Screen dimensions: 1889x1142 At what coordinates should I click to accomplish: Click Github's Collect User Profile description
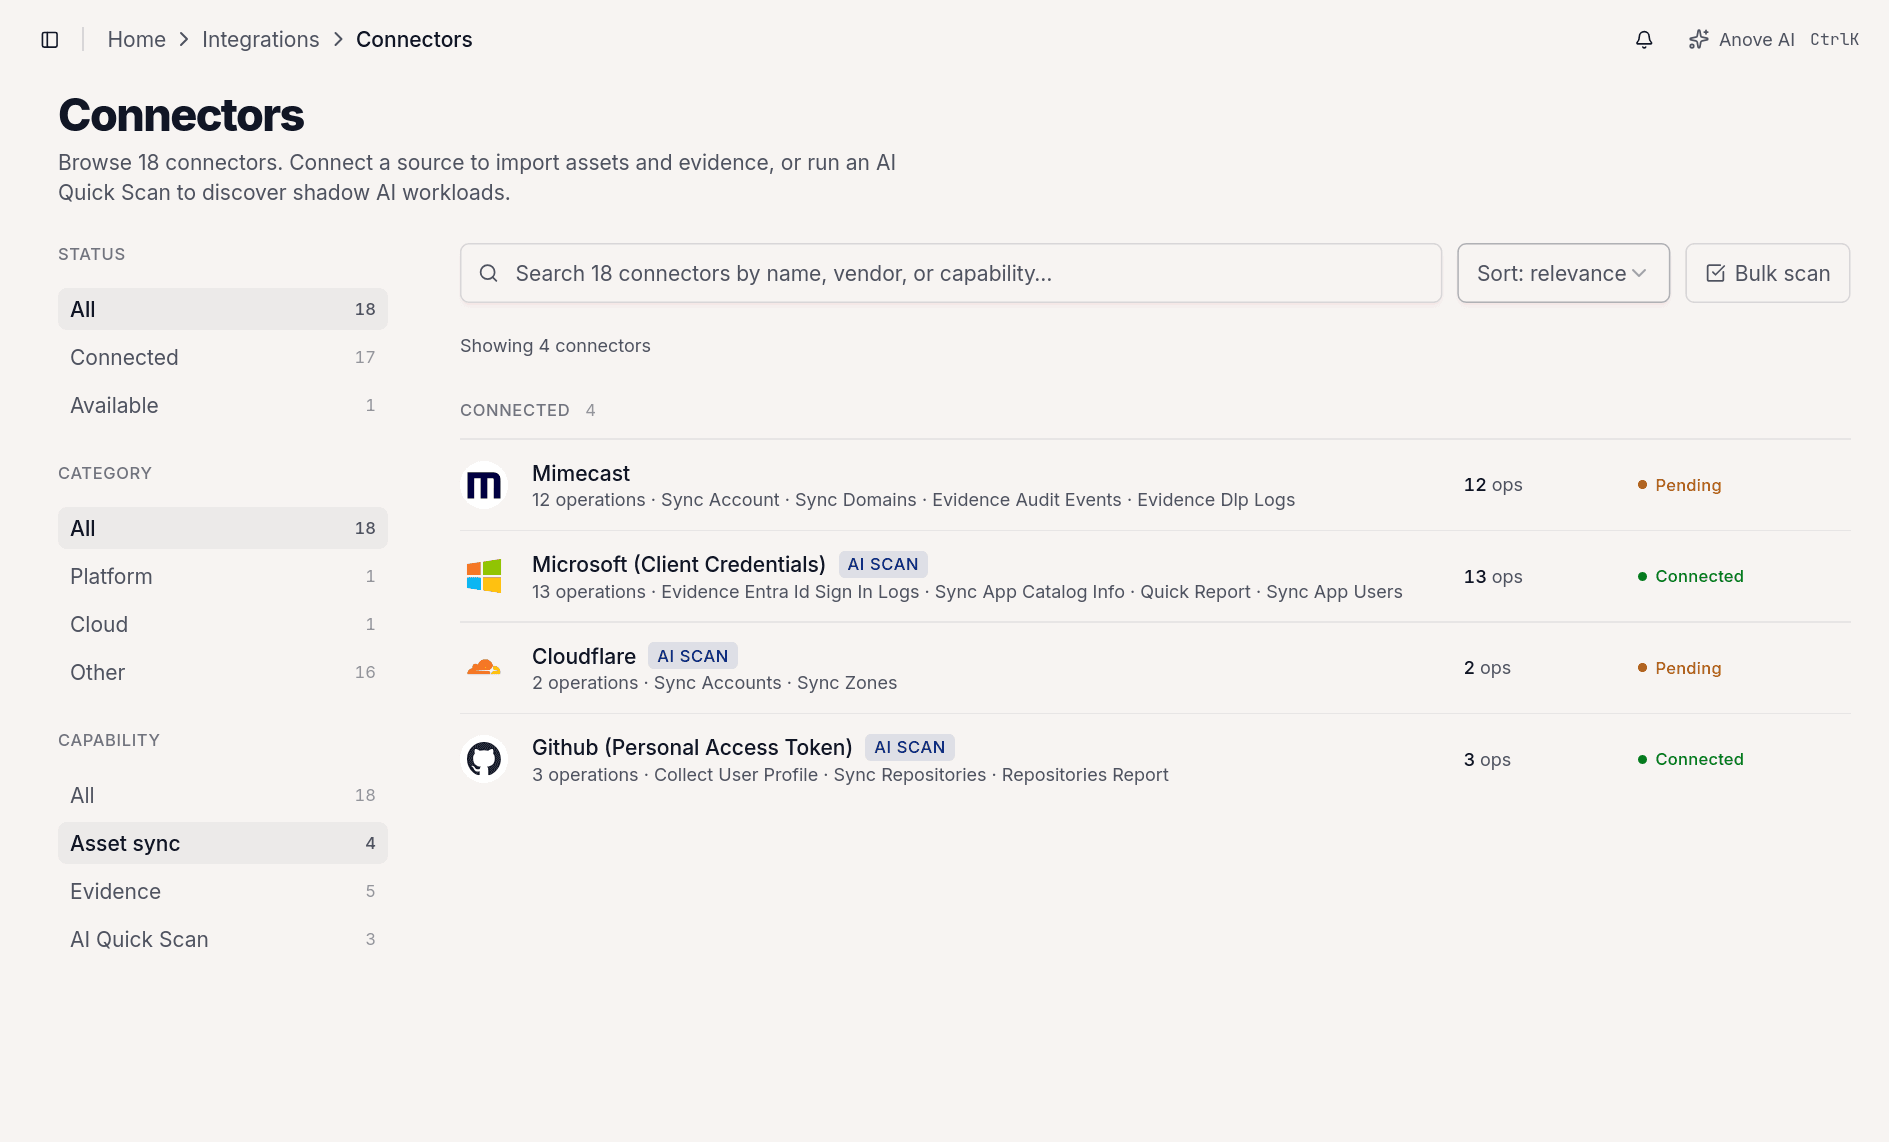point(850,775)
